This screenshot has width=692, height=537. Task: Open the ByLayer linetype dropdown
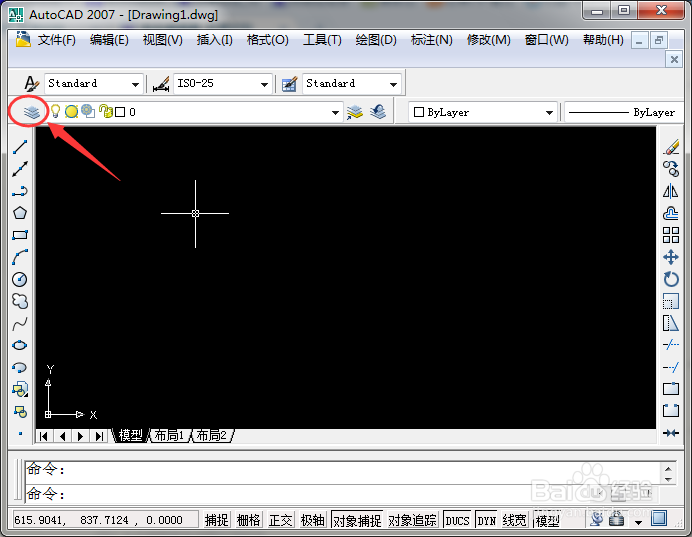point(624,113)
